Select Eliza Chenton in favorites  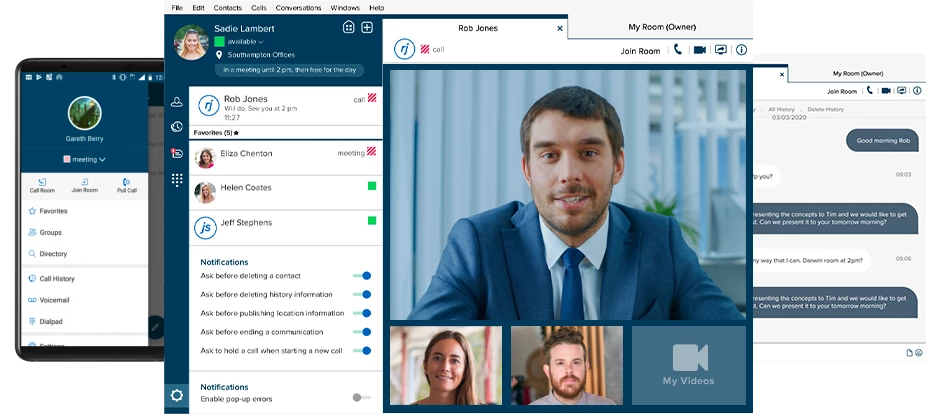click(286, 158)
